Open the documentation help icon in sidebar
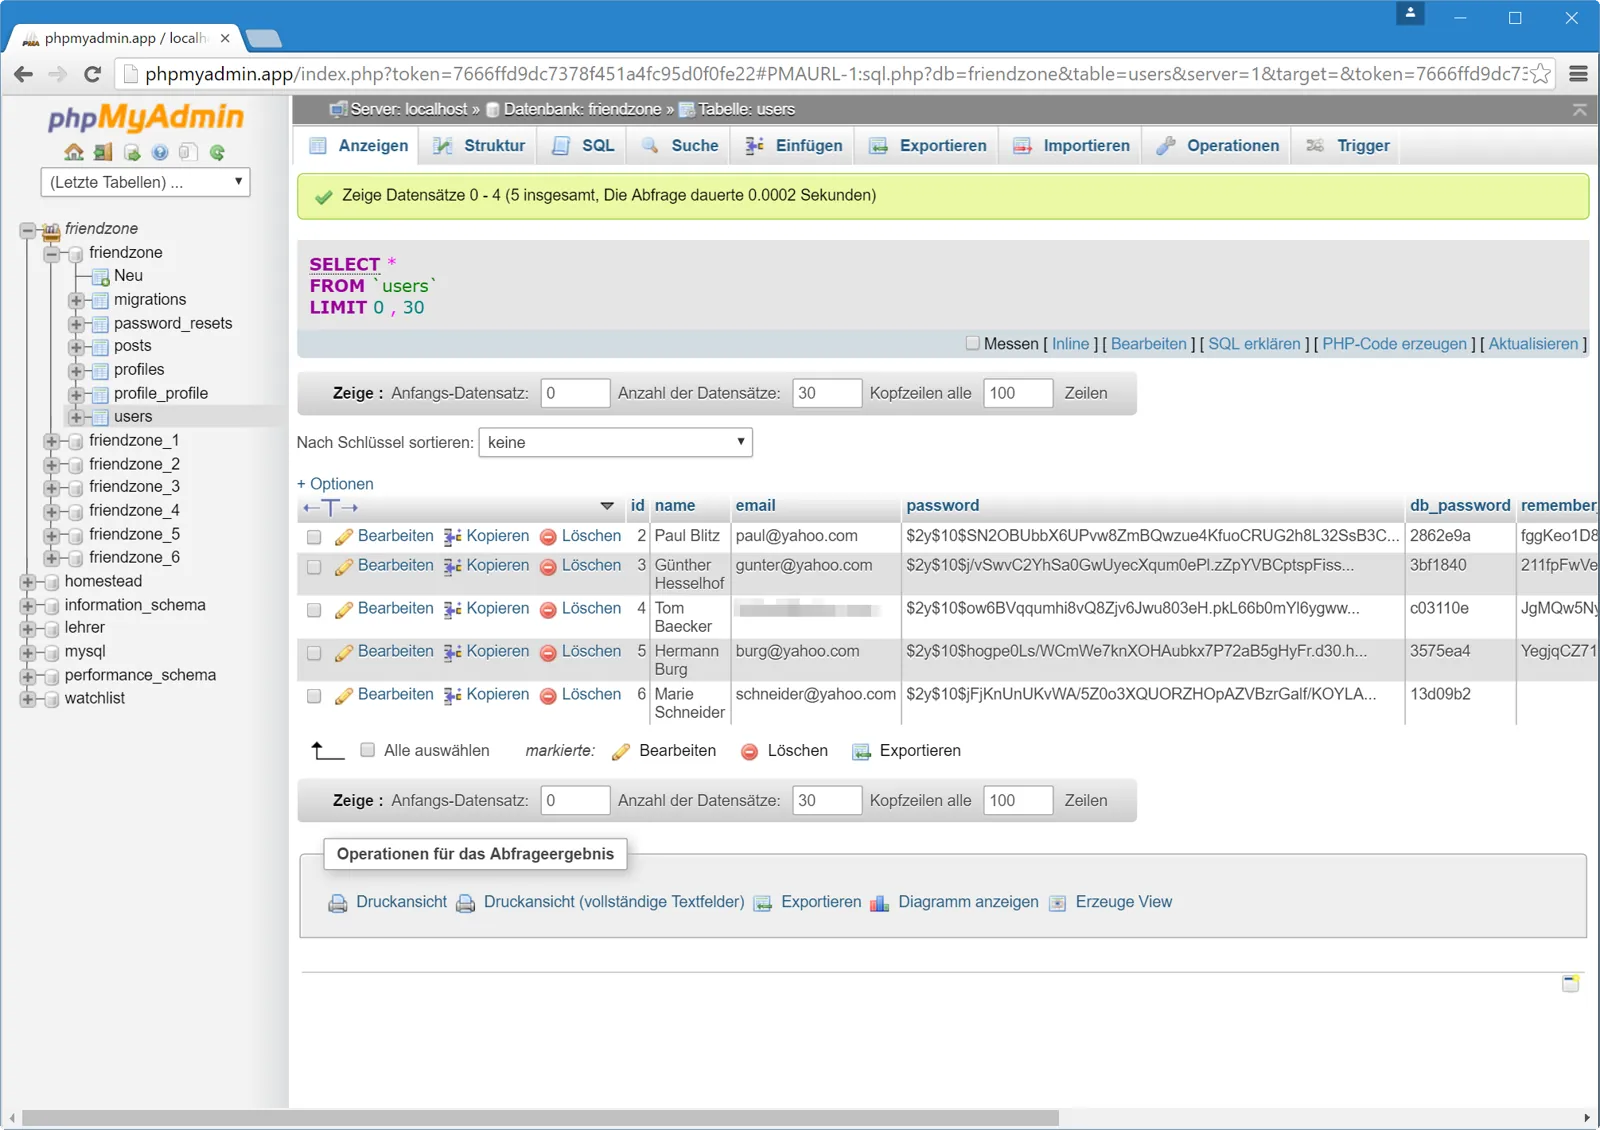This screenshot has width=1600, height=1130. 160,152
